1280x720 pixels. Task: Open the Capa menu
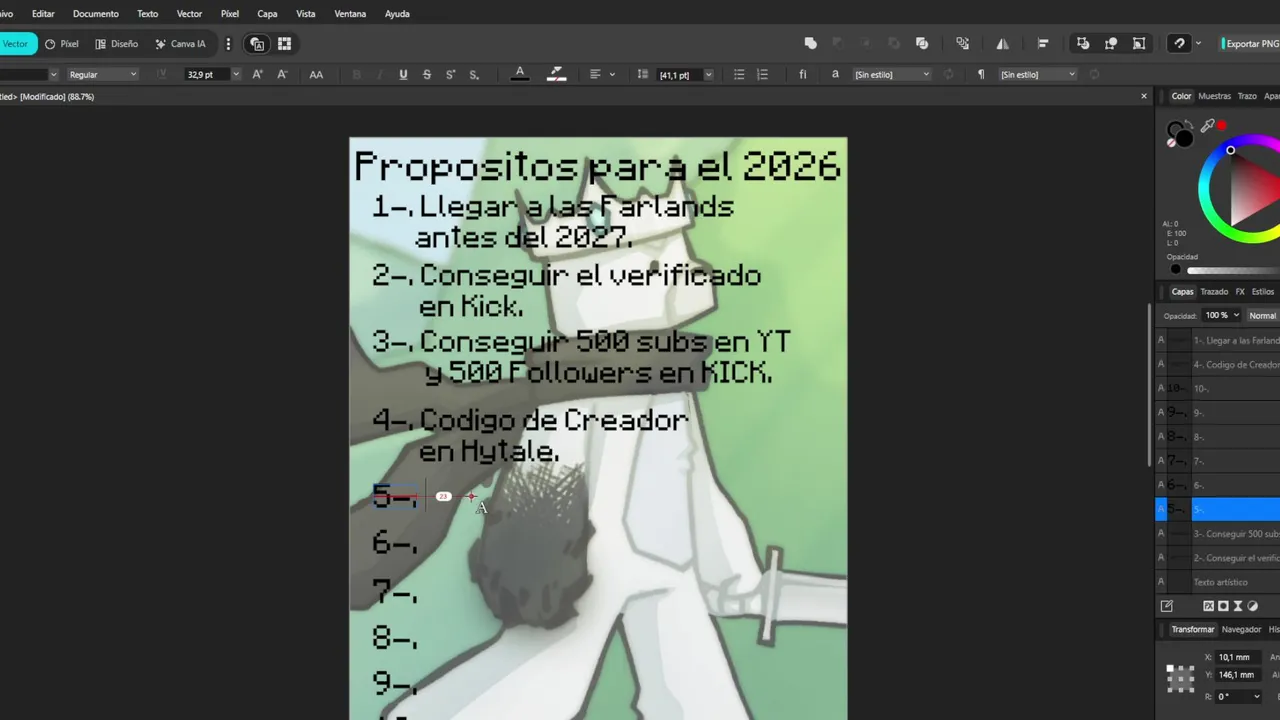click(x=267, y=14)
